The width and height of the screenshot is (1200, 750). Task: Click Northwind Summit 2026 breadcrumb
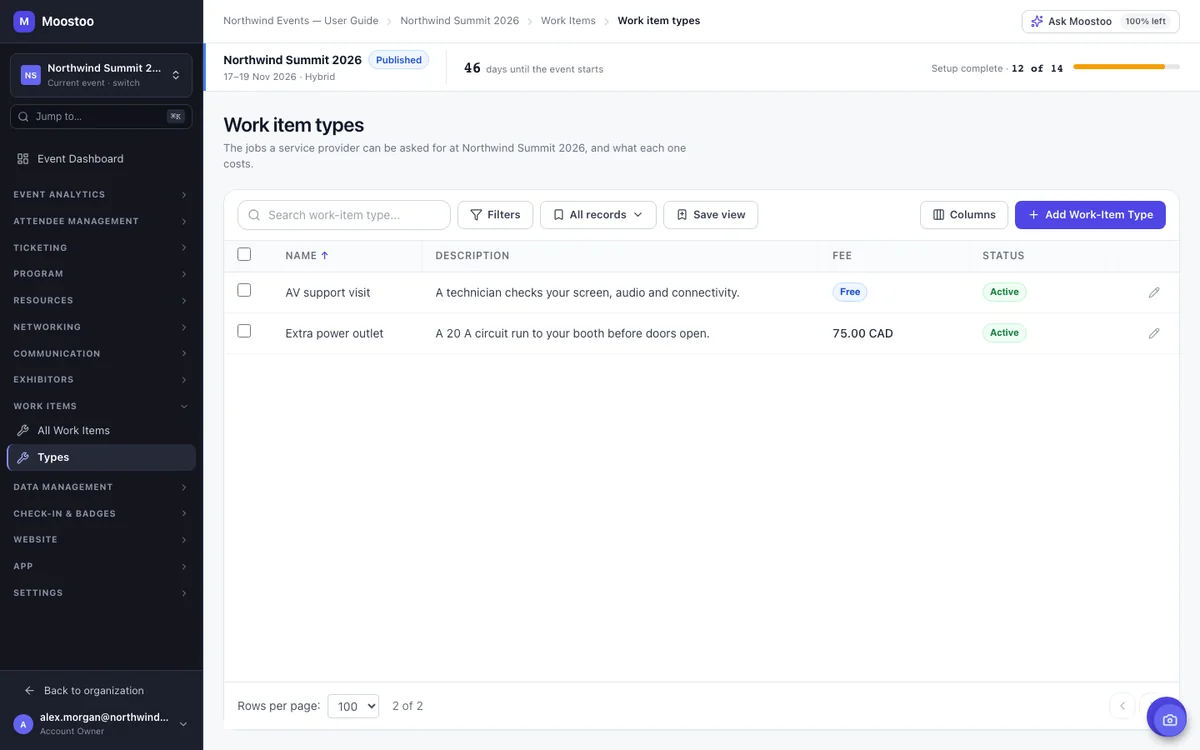(x=460, y=21)
